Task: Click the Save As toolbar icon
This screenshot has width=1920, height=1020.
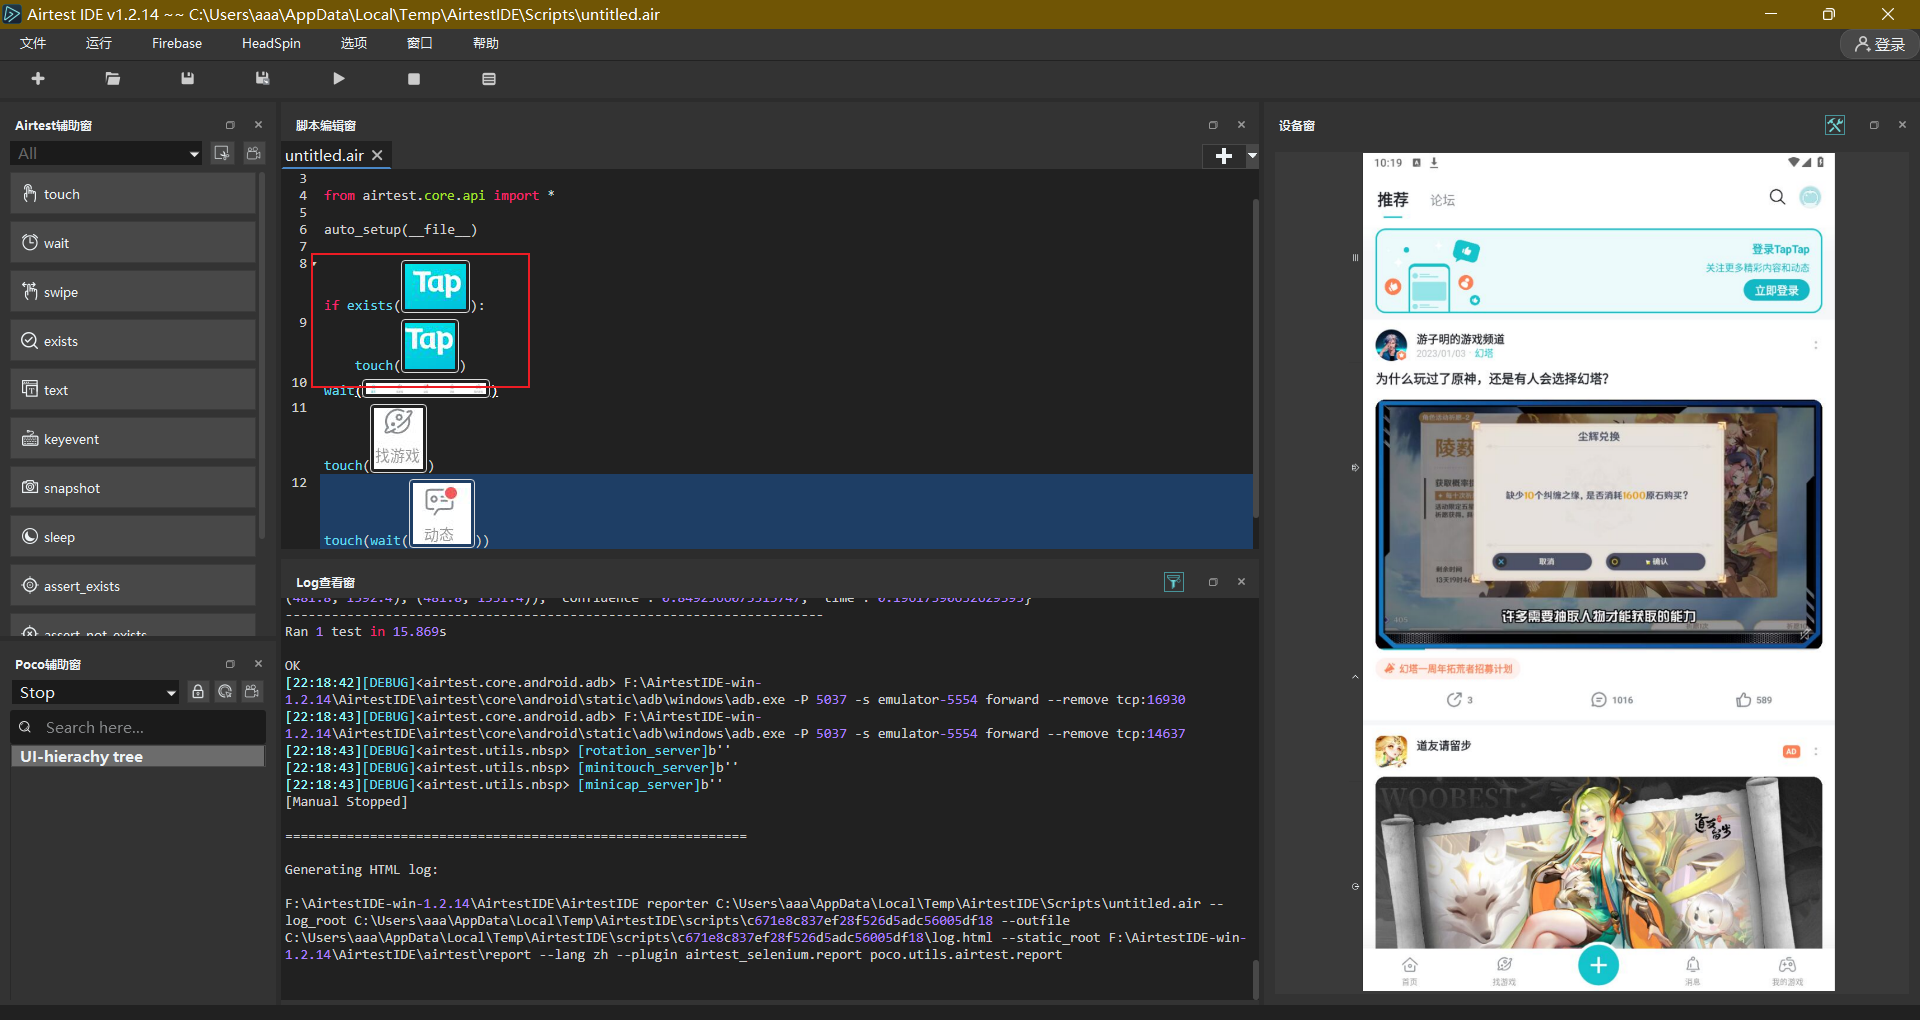Action: click(x=262, y=79)
